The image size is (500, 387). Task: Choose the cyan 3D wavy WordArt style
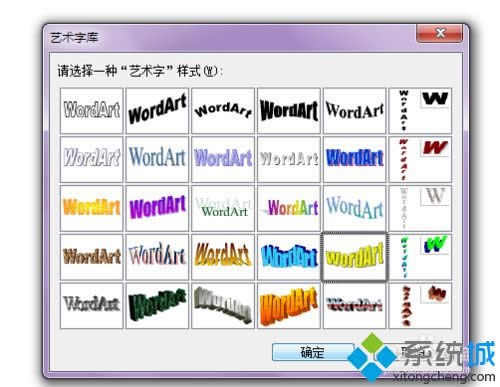point(289,257)
